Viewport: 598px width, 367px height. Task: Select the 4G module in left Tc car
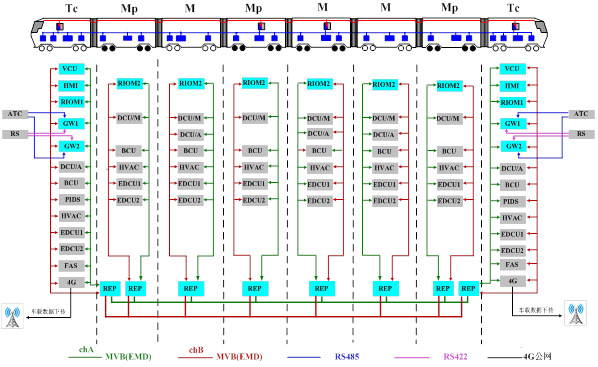[71, 282]
